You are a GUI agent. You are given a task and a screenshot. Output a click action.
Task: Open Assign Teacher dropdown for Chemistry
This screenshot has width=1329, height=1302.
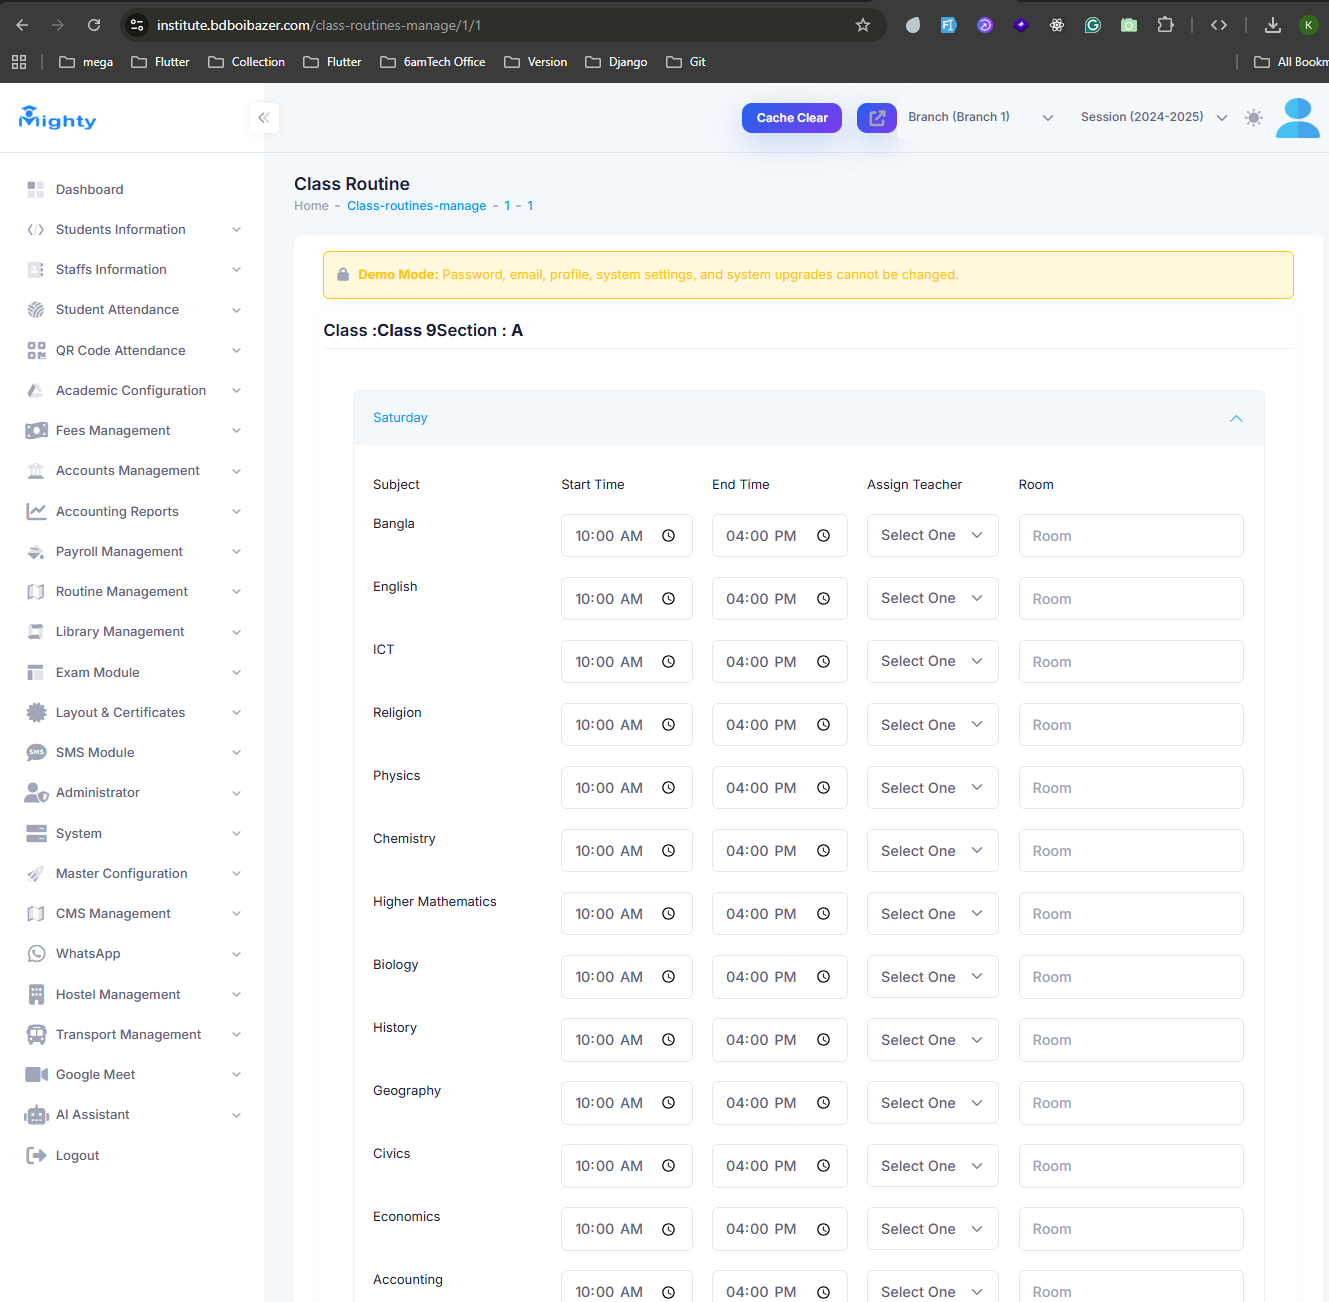click(933, 851)
